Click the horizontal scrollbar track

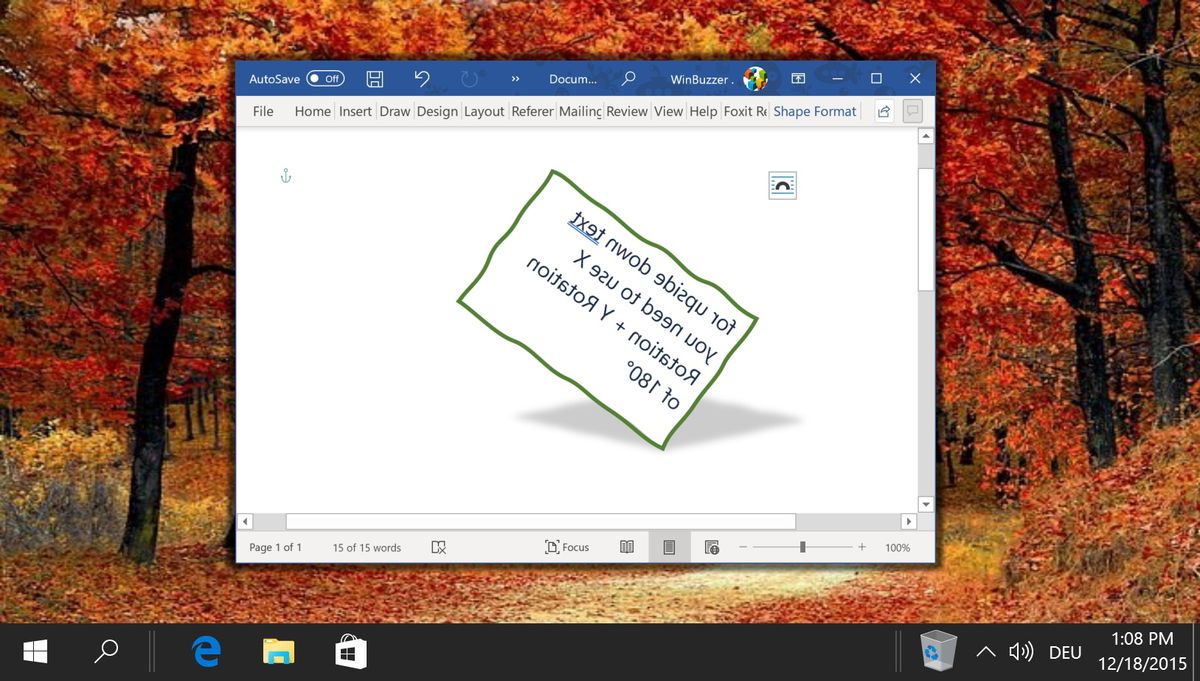(x=576, y=521)
